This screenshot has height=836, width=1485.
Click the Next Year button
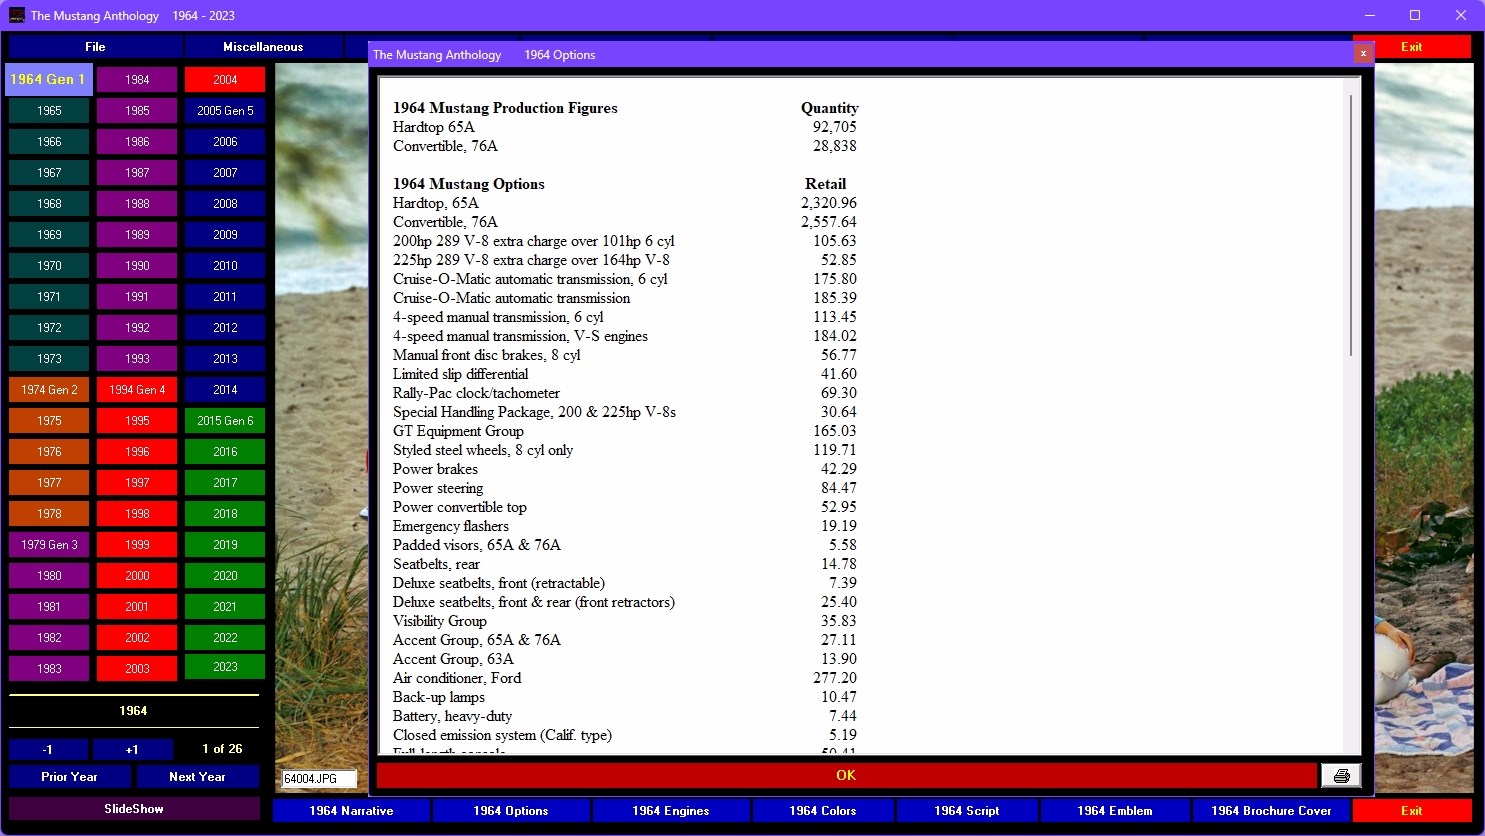(197, 777)
